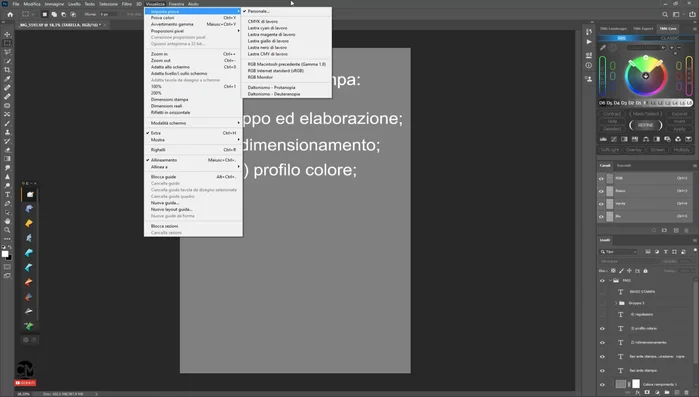Filter layers by pixel layers icon
This screenshot has width=699, height=397.
648,252
